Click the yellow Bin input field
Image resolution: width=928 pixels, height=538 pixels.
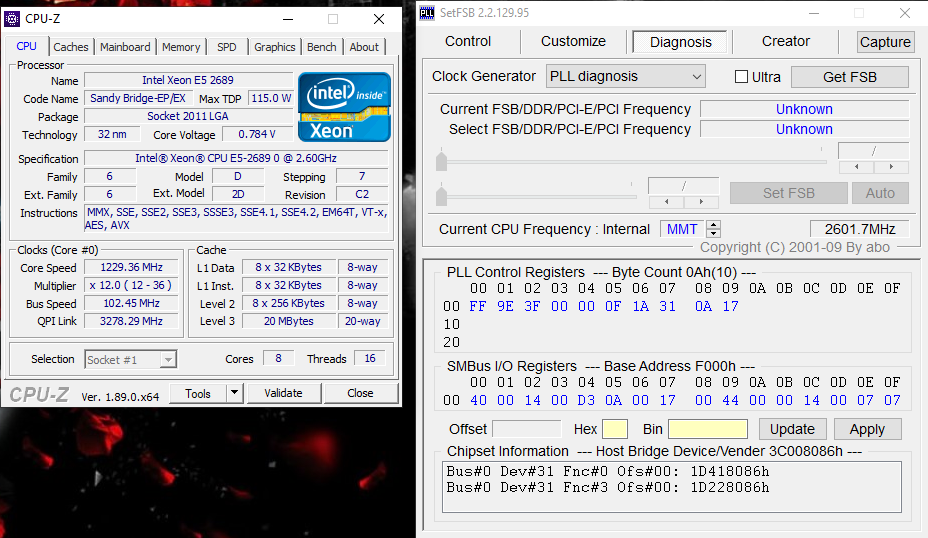708,429
